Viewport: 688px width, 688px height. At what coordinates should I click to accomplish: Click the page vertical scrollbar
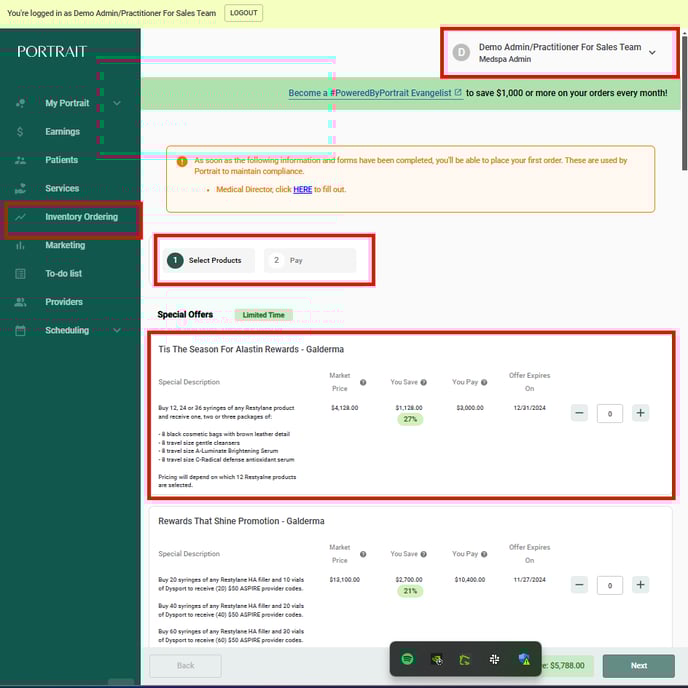(x=684, y=103)
